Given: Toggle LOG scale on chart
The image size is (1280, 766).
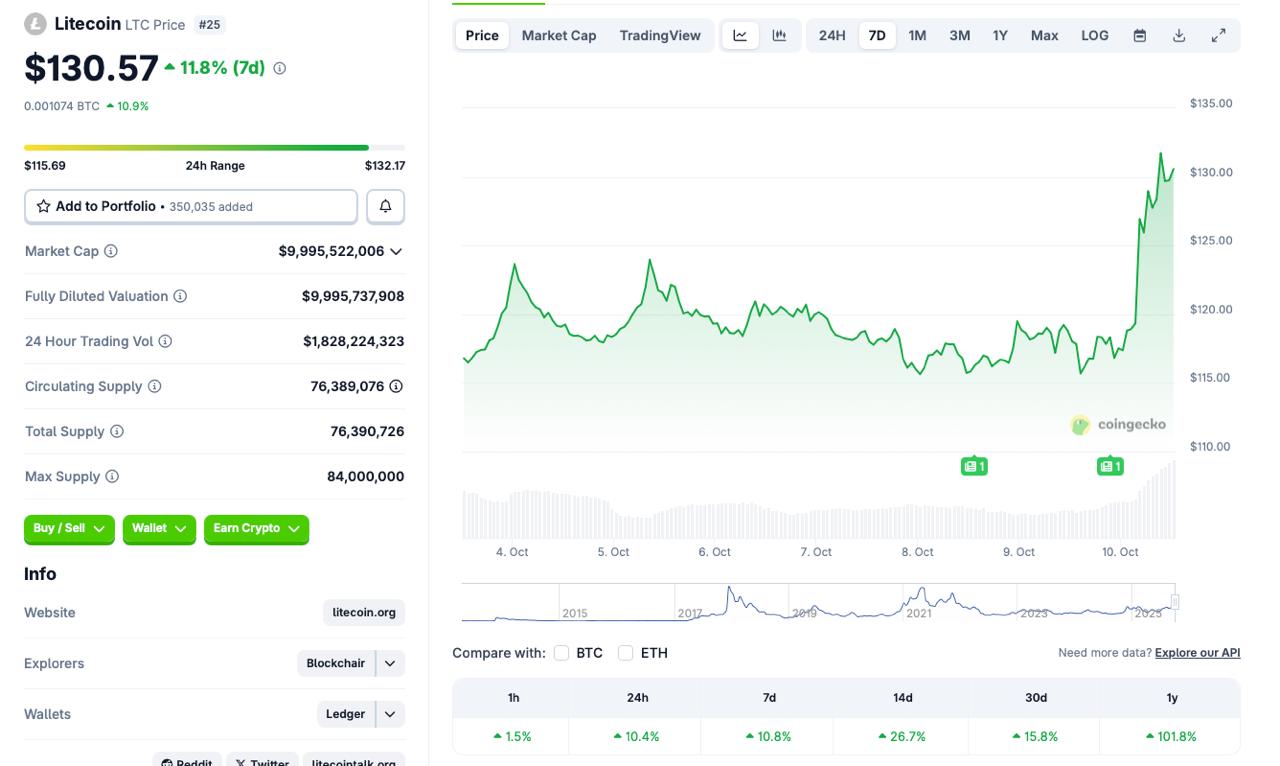Looking at the screenshot, I should pyautogui.click(x=1094, y=35).
